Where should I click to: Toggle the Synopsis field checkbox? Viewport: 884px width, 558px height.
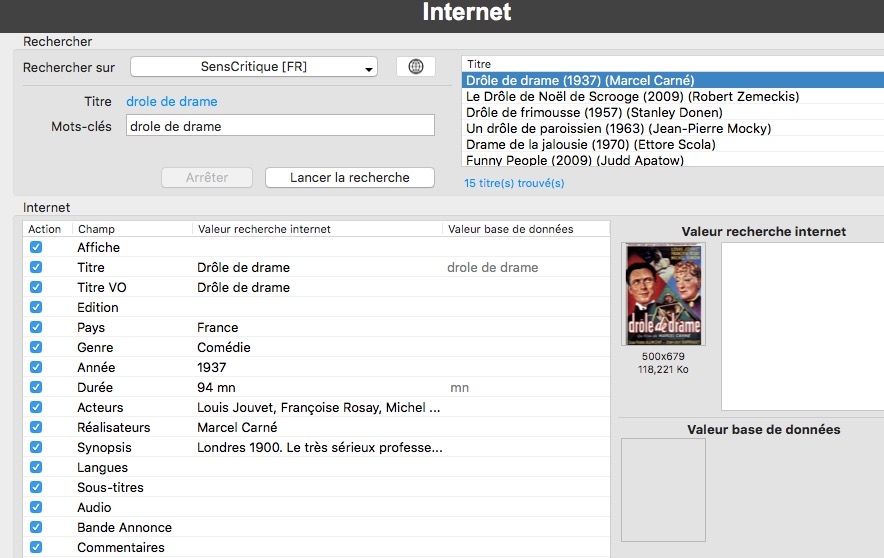click(x=36, y=447)
